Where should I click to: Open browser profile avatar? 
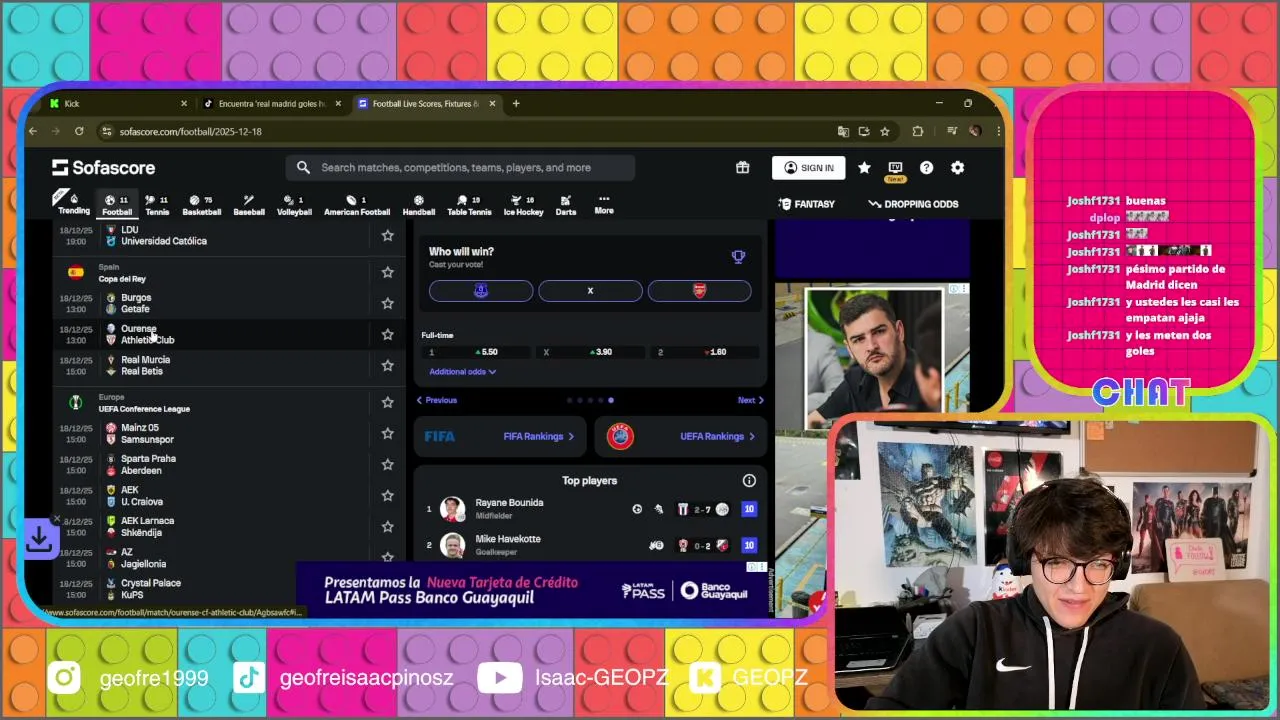point(974,131)
